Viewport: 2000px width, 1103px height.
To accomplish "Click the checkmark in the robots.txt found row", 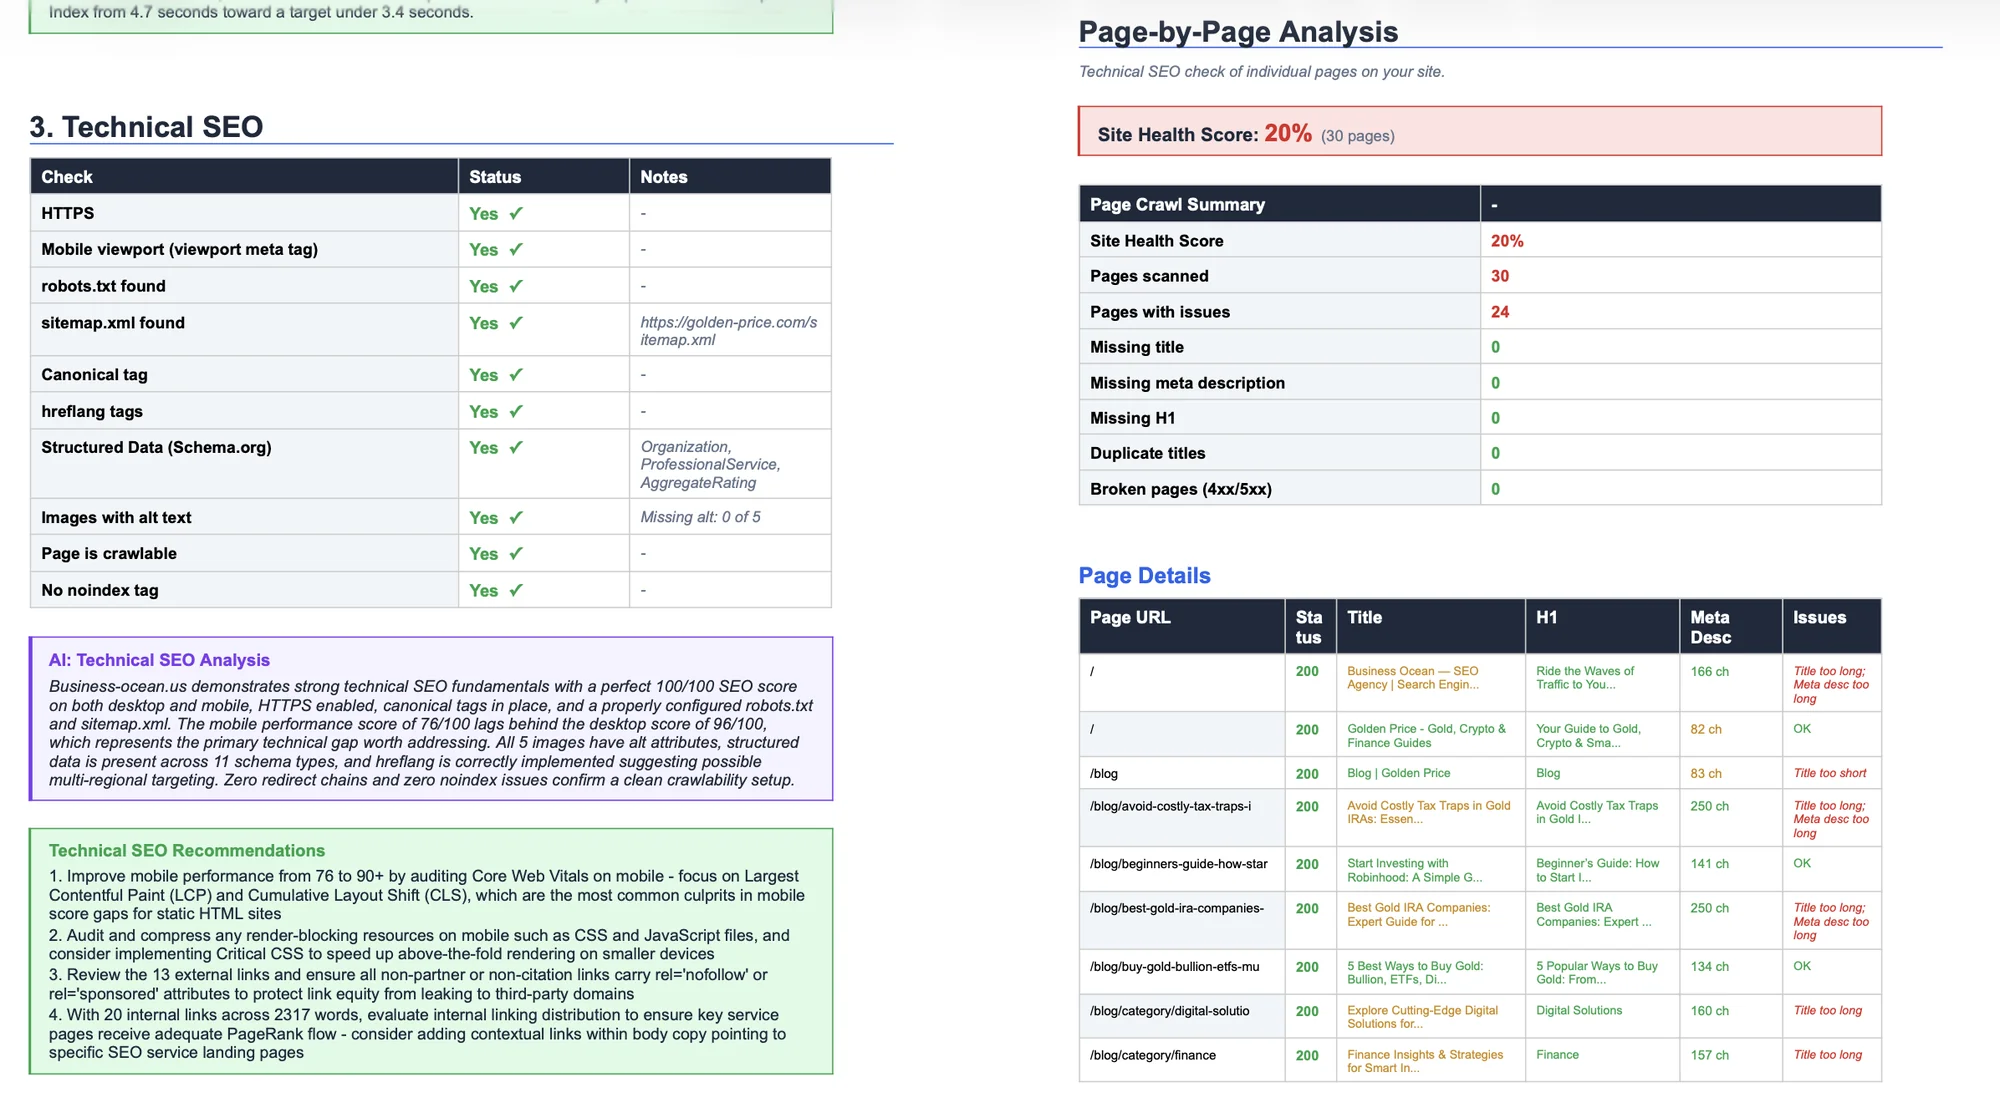I will (x=516, y=286).
